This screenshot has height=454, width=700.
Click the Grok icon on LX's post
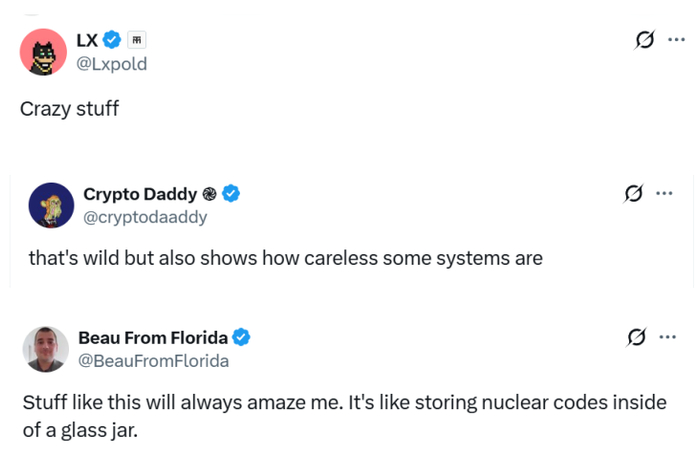(645, 40)
